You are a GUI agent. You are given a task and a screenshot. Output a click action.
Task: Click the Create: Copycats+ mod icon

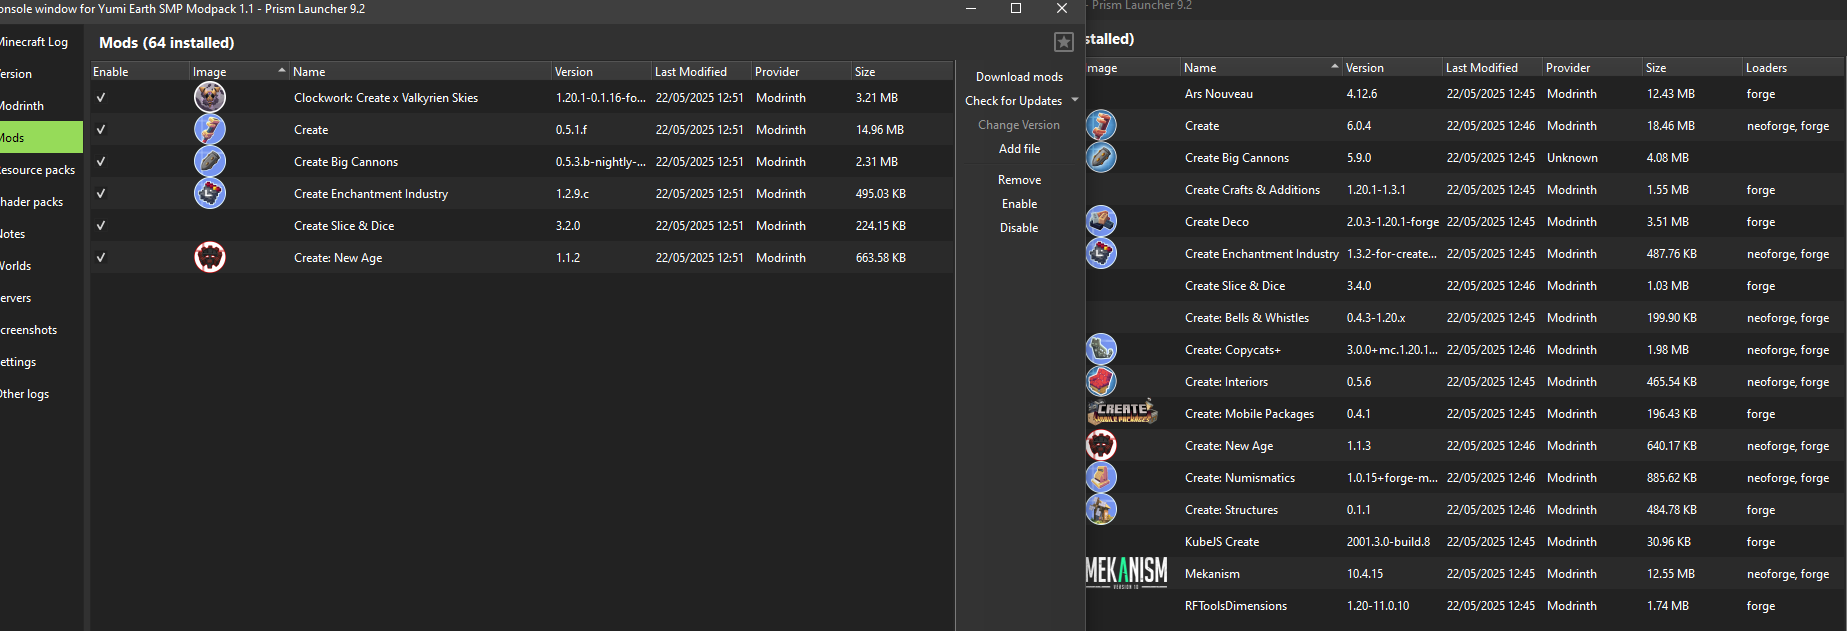pyautogui.click(x=1101, y=349)
